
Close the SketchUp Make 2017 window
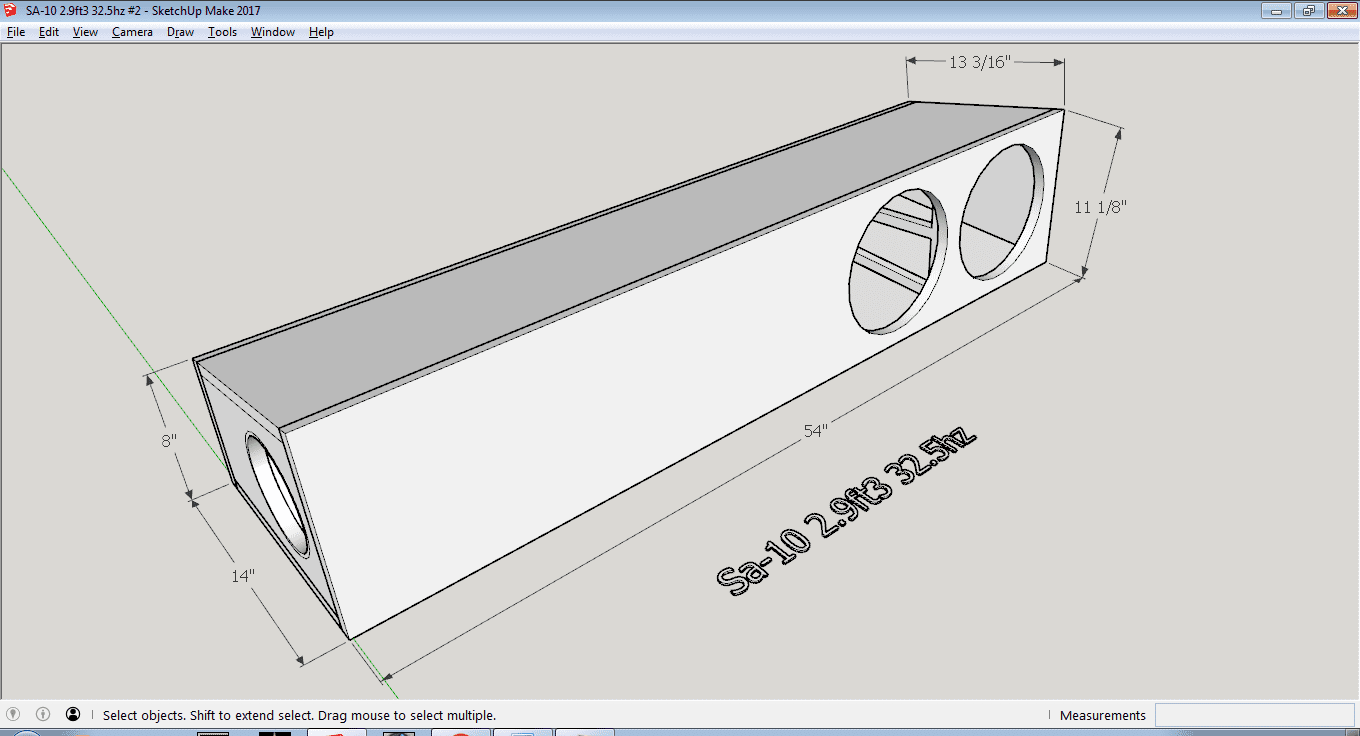pos(1340,11)
